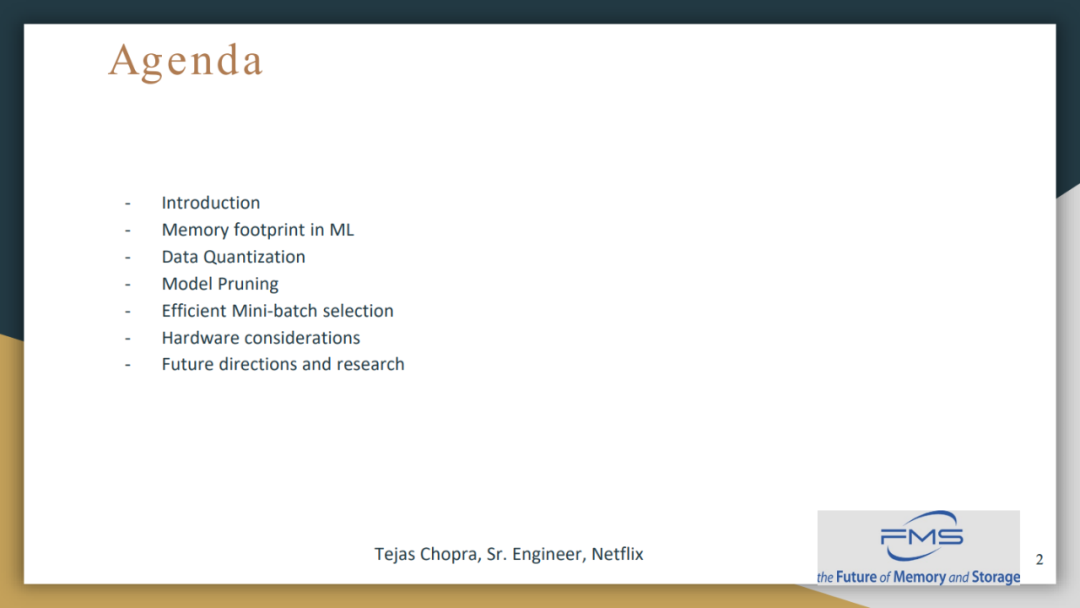Select 'Efficient Mini-batch selection' line
This screenshot has height=608, width=1080.
pyautogui.click(x=278, y=311)
